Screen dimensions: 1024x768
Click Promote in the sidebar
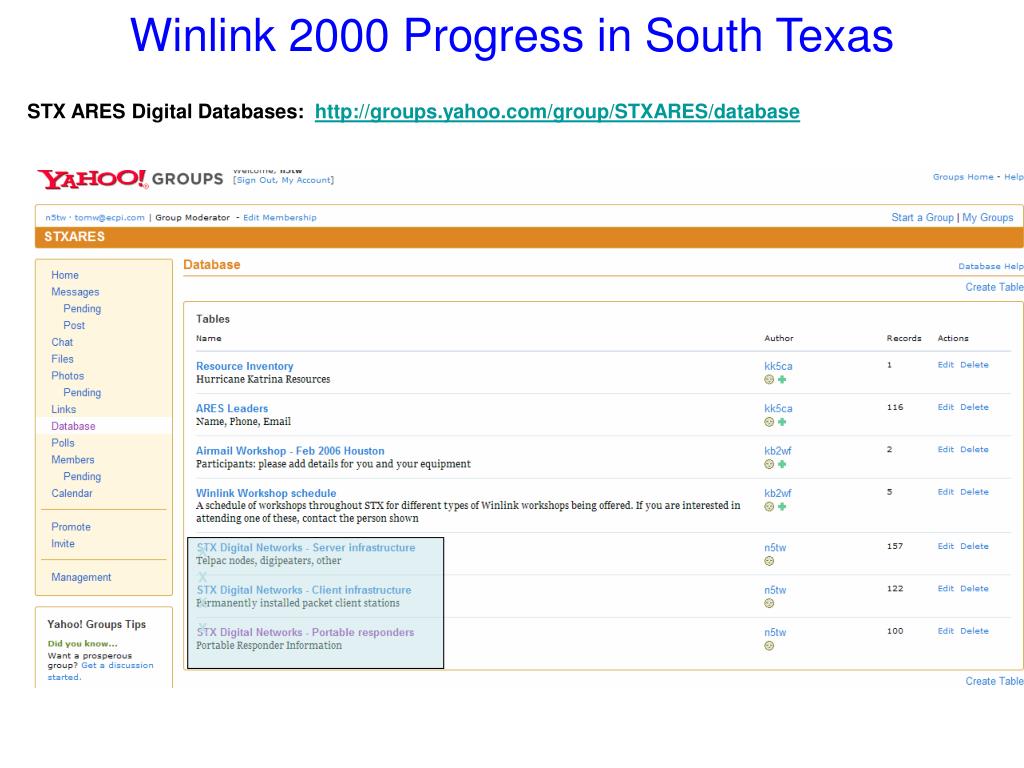(x=71, y=527)
